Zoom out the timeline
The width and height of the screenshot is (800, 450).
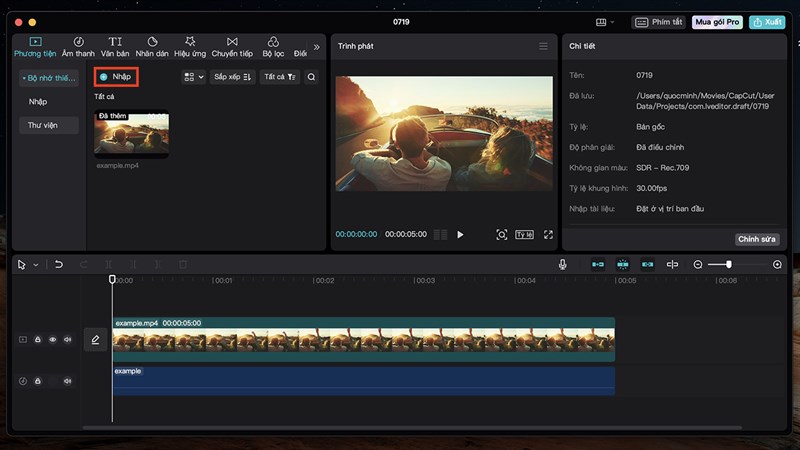click(x=698, y=264)
